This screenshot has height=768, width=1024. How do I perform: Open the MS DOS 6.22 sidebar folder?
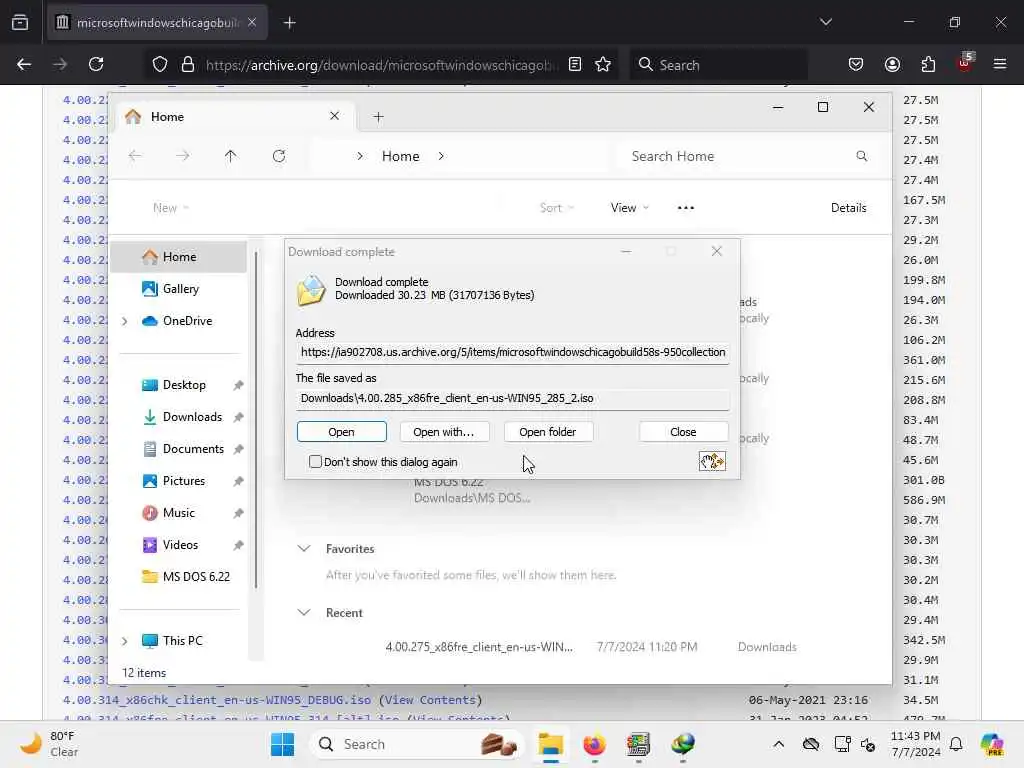click(x=195, y=577)
